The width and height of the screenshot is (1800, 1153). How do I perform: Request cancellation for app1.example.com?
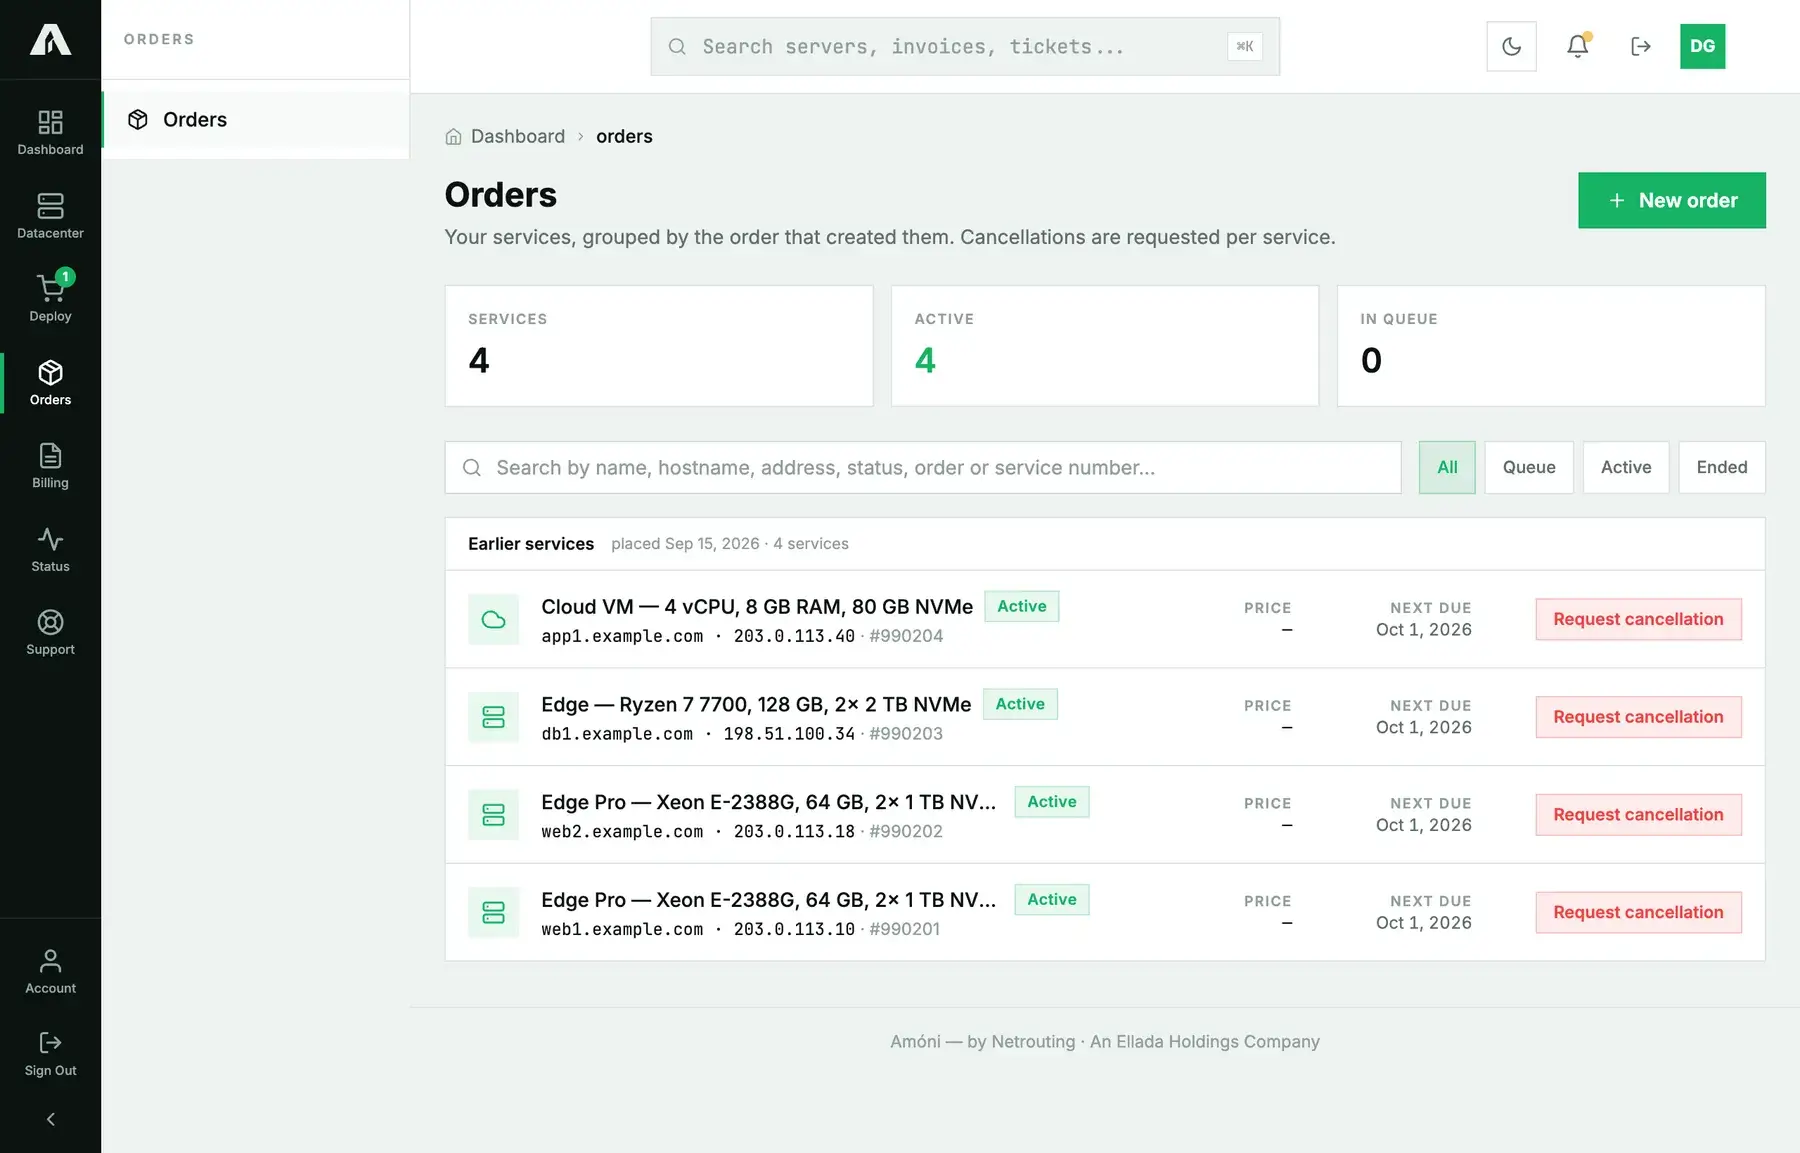point(1638,620)
